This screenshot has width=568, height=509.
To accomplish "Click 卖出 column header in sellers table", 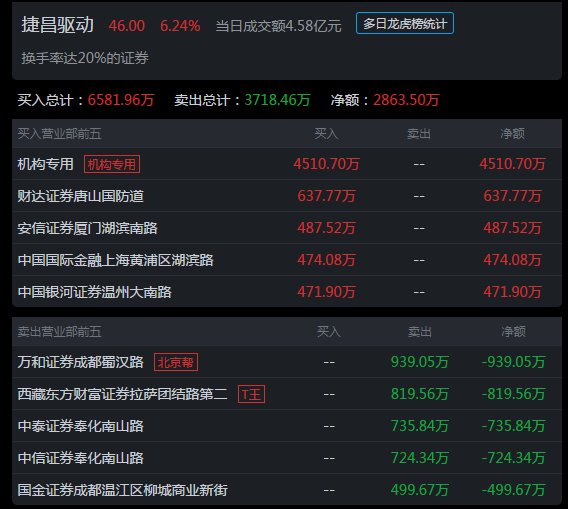I will [x=420, y=331].
